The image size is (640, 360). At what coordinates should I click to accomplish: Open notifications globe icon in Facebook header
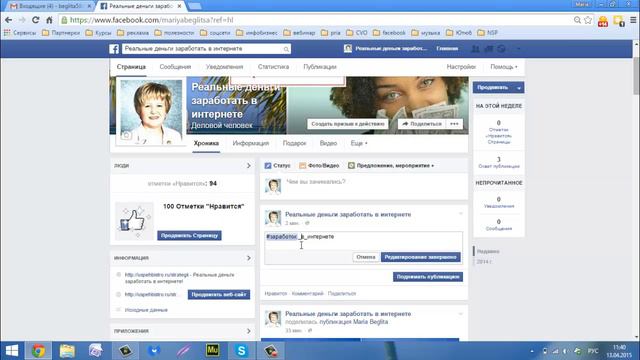(x=501, y=49)
